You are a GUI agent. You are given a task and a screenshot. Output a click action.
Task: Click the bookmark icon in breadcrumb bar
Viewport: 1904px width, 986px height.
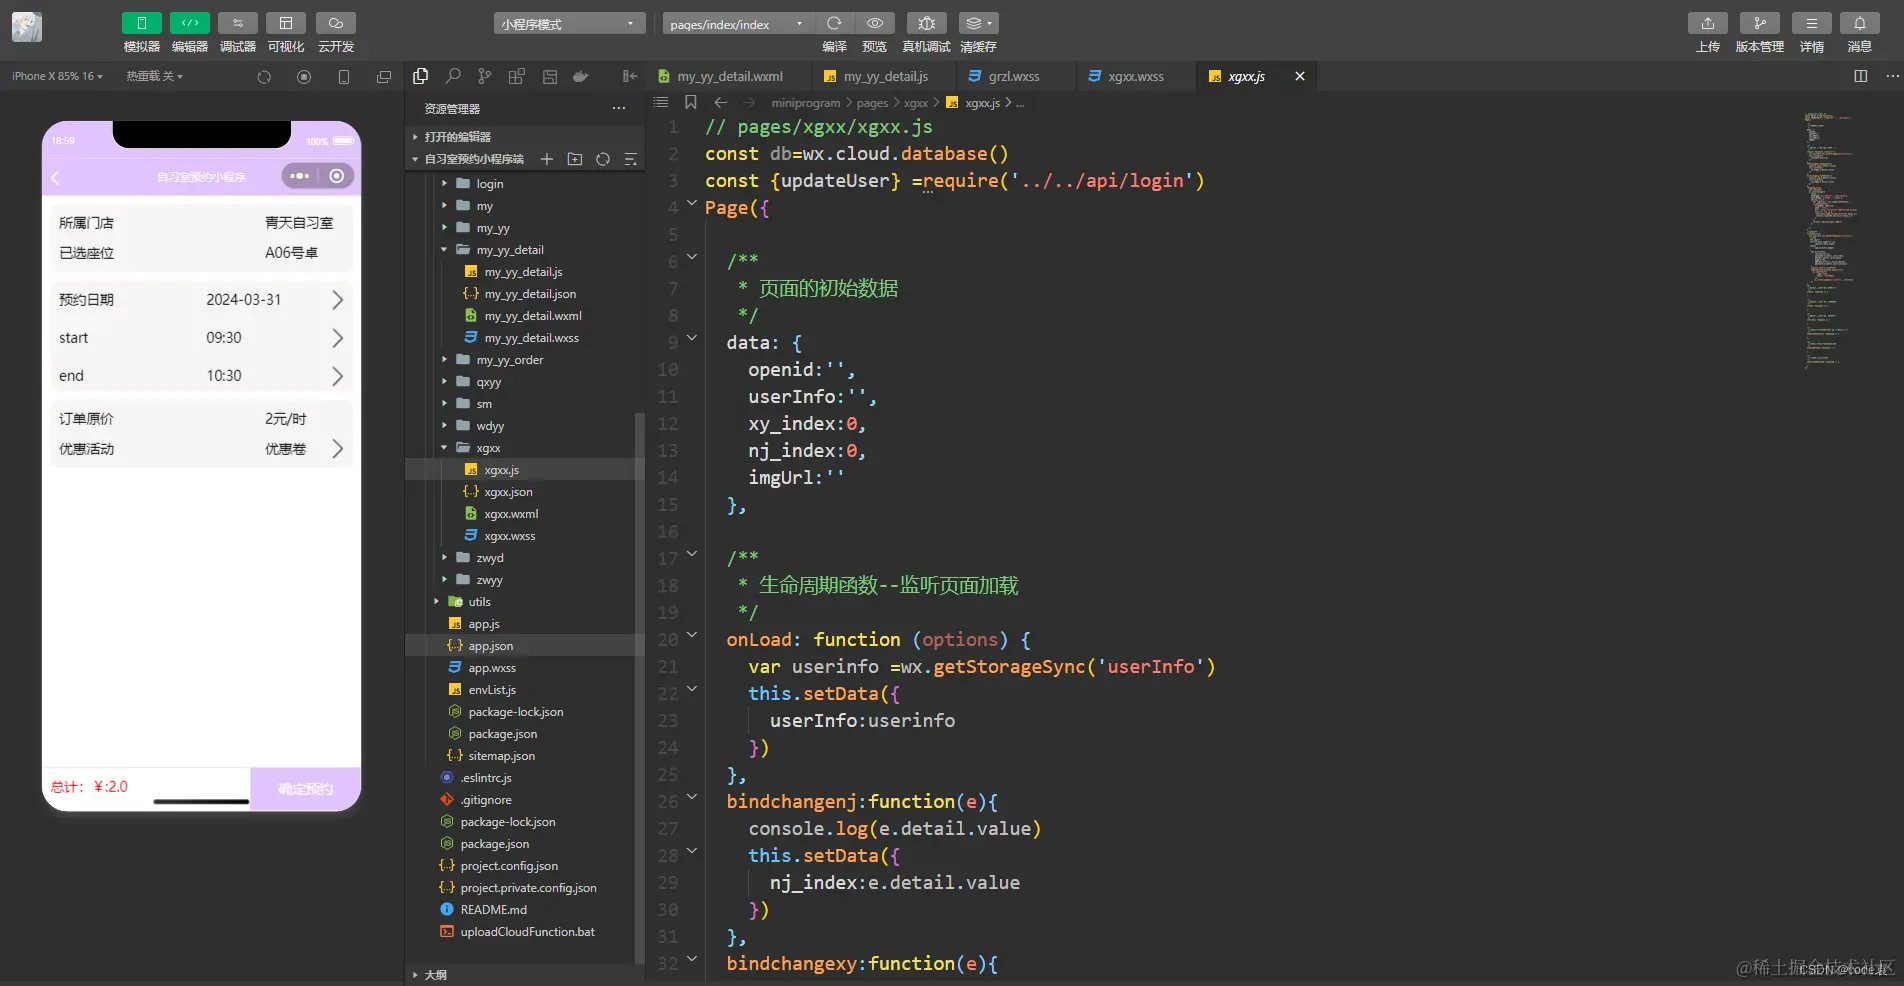[690, 103]
